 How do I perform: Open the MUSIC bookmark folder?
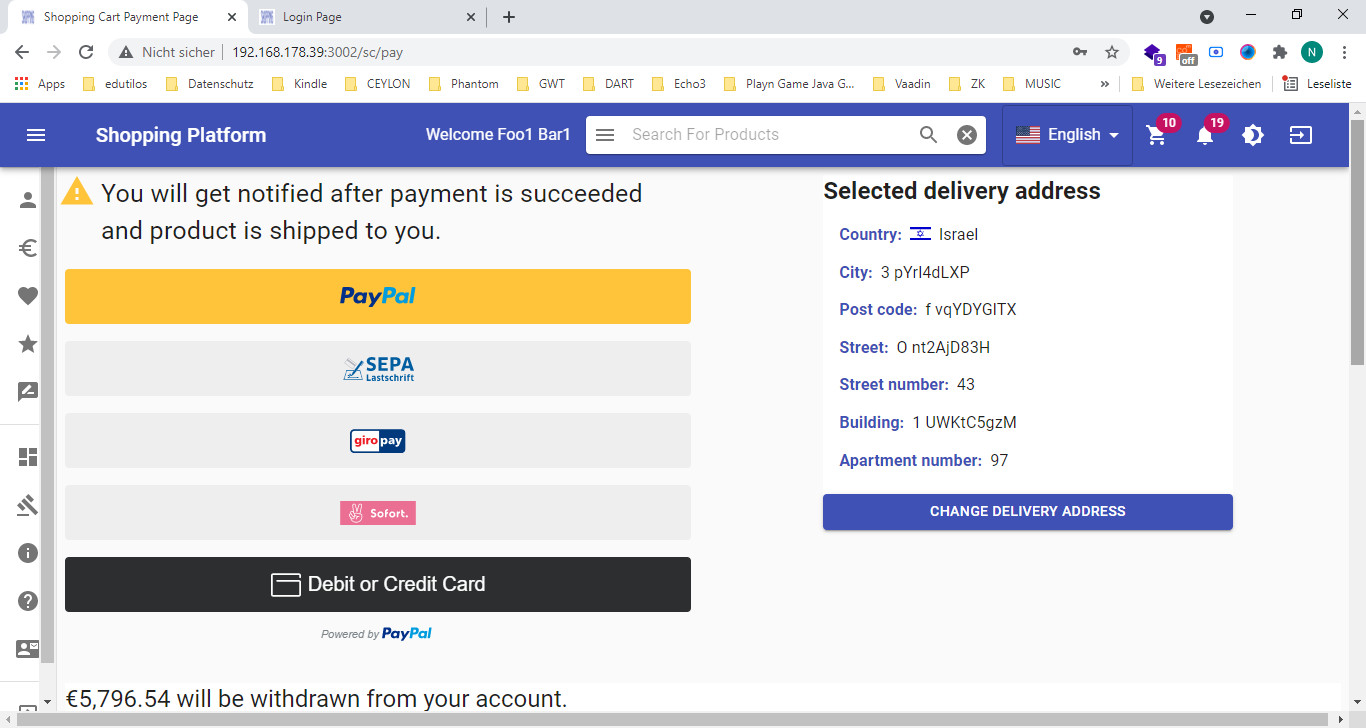click(1032, 84)
